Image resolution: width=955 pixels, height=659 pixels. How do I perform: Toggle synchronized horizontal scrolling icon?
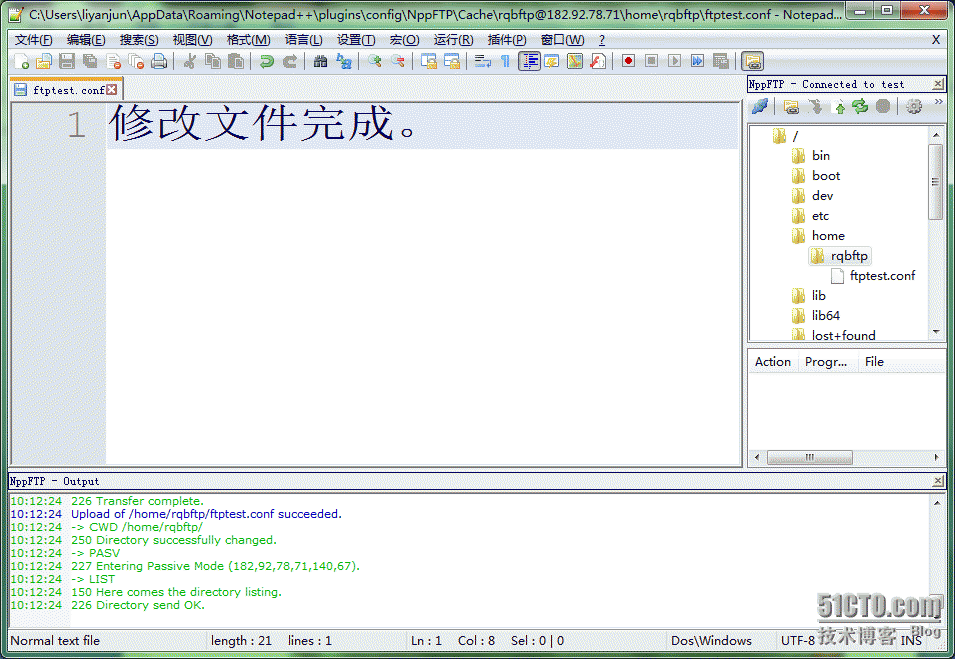[x=452, y=62]
